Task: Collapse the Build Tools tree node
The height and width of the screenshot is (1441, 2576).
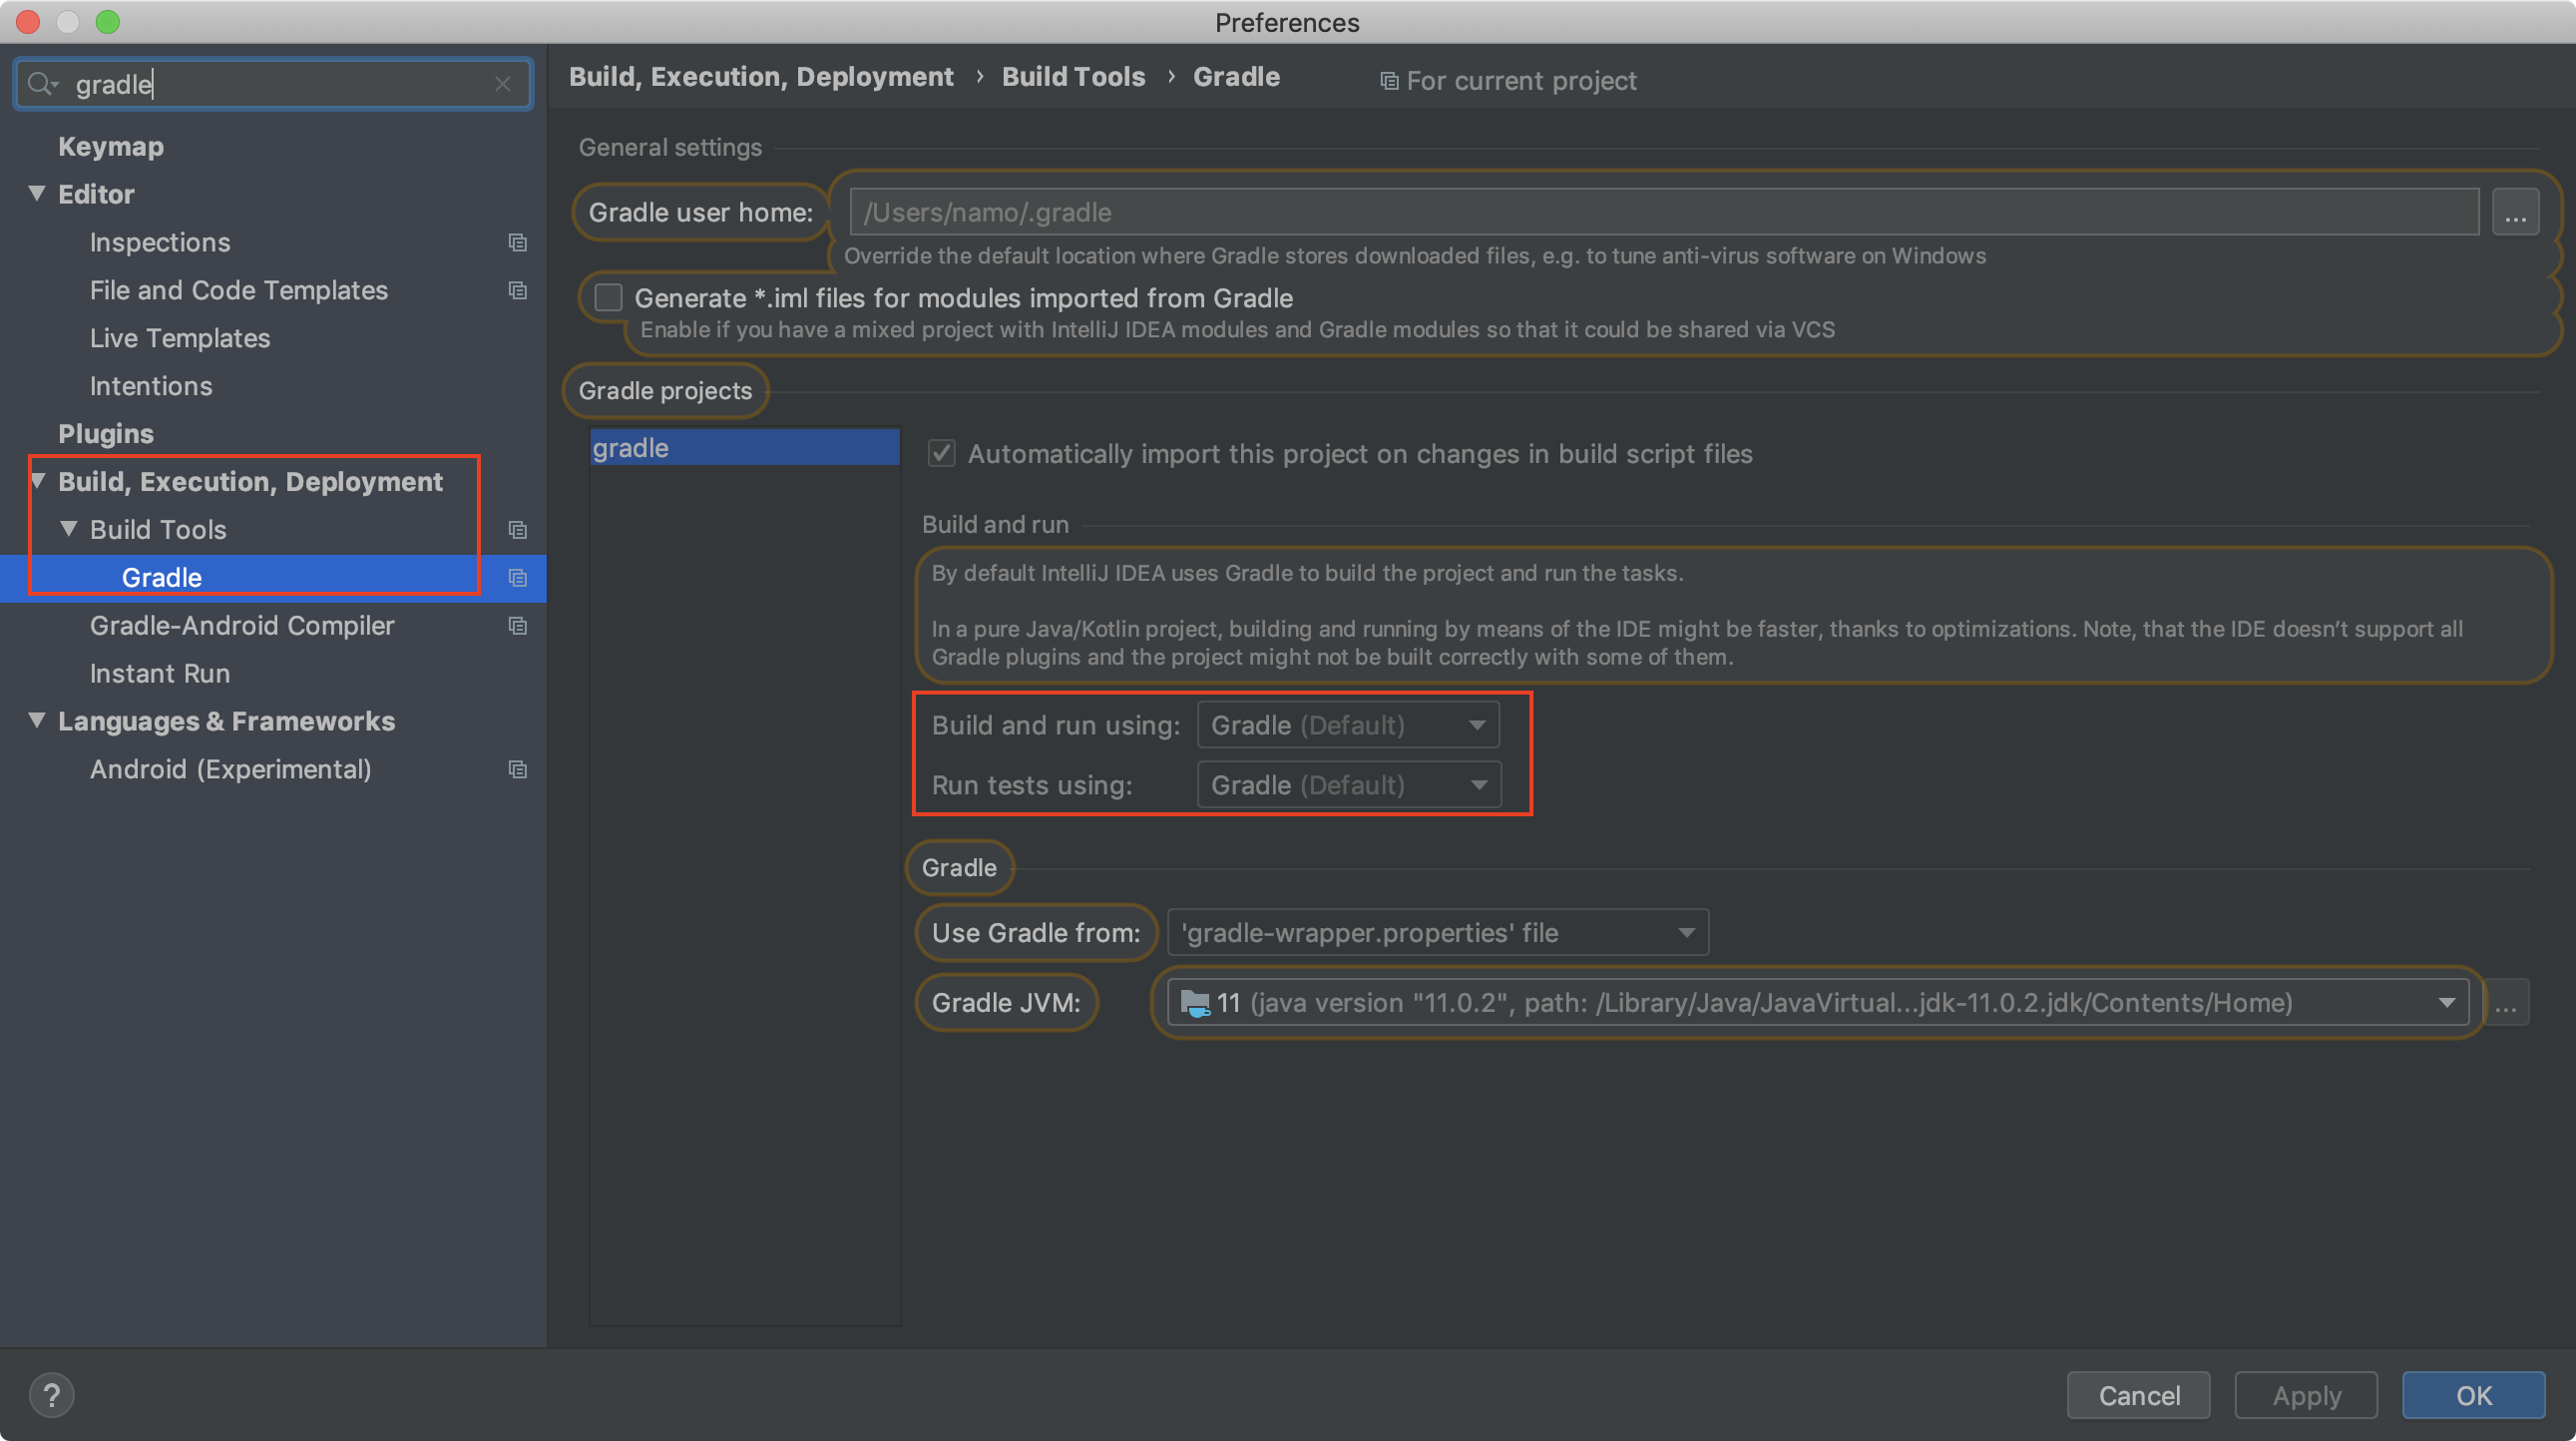Action: point(69,529)
